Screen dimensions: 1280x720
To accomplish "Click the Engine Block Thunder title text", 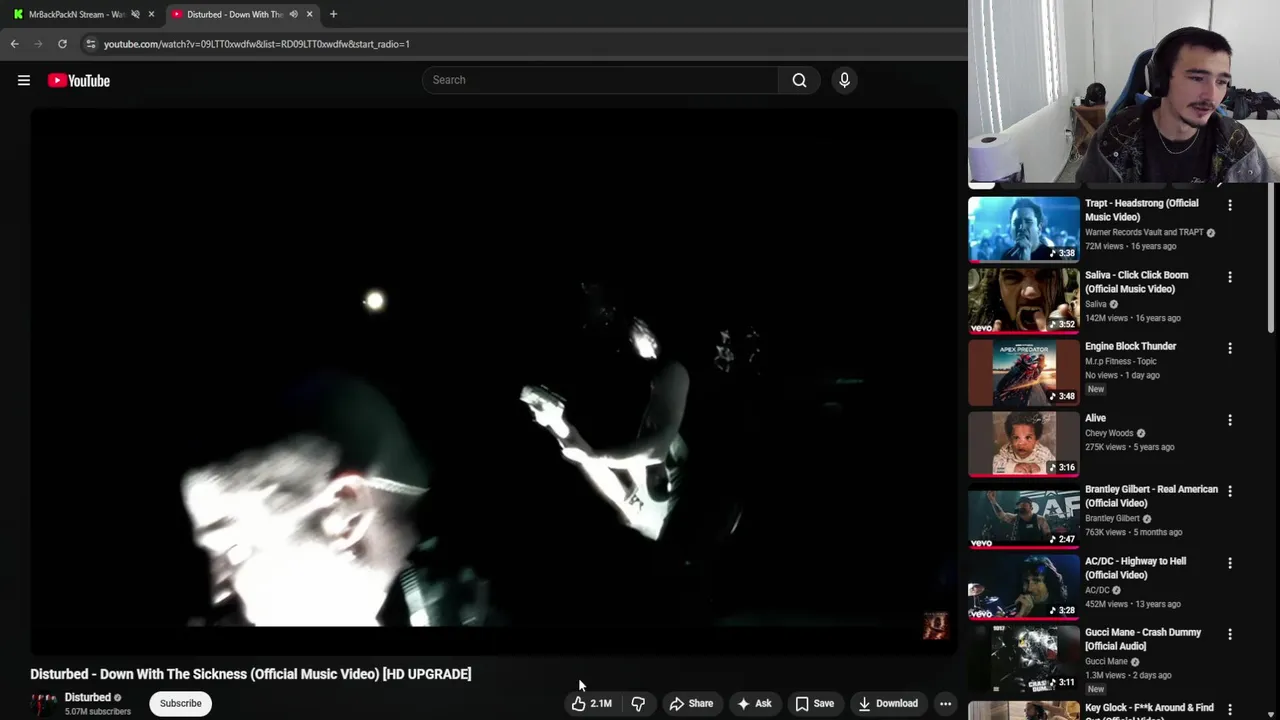I will click(1130, 346).
